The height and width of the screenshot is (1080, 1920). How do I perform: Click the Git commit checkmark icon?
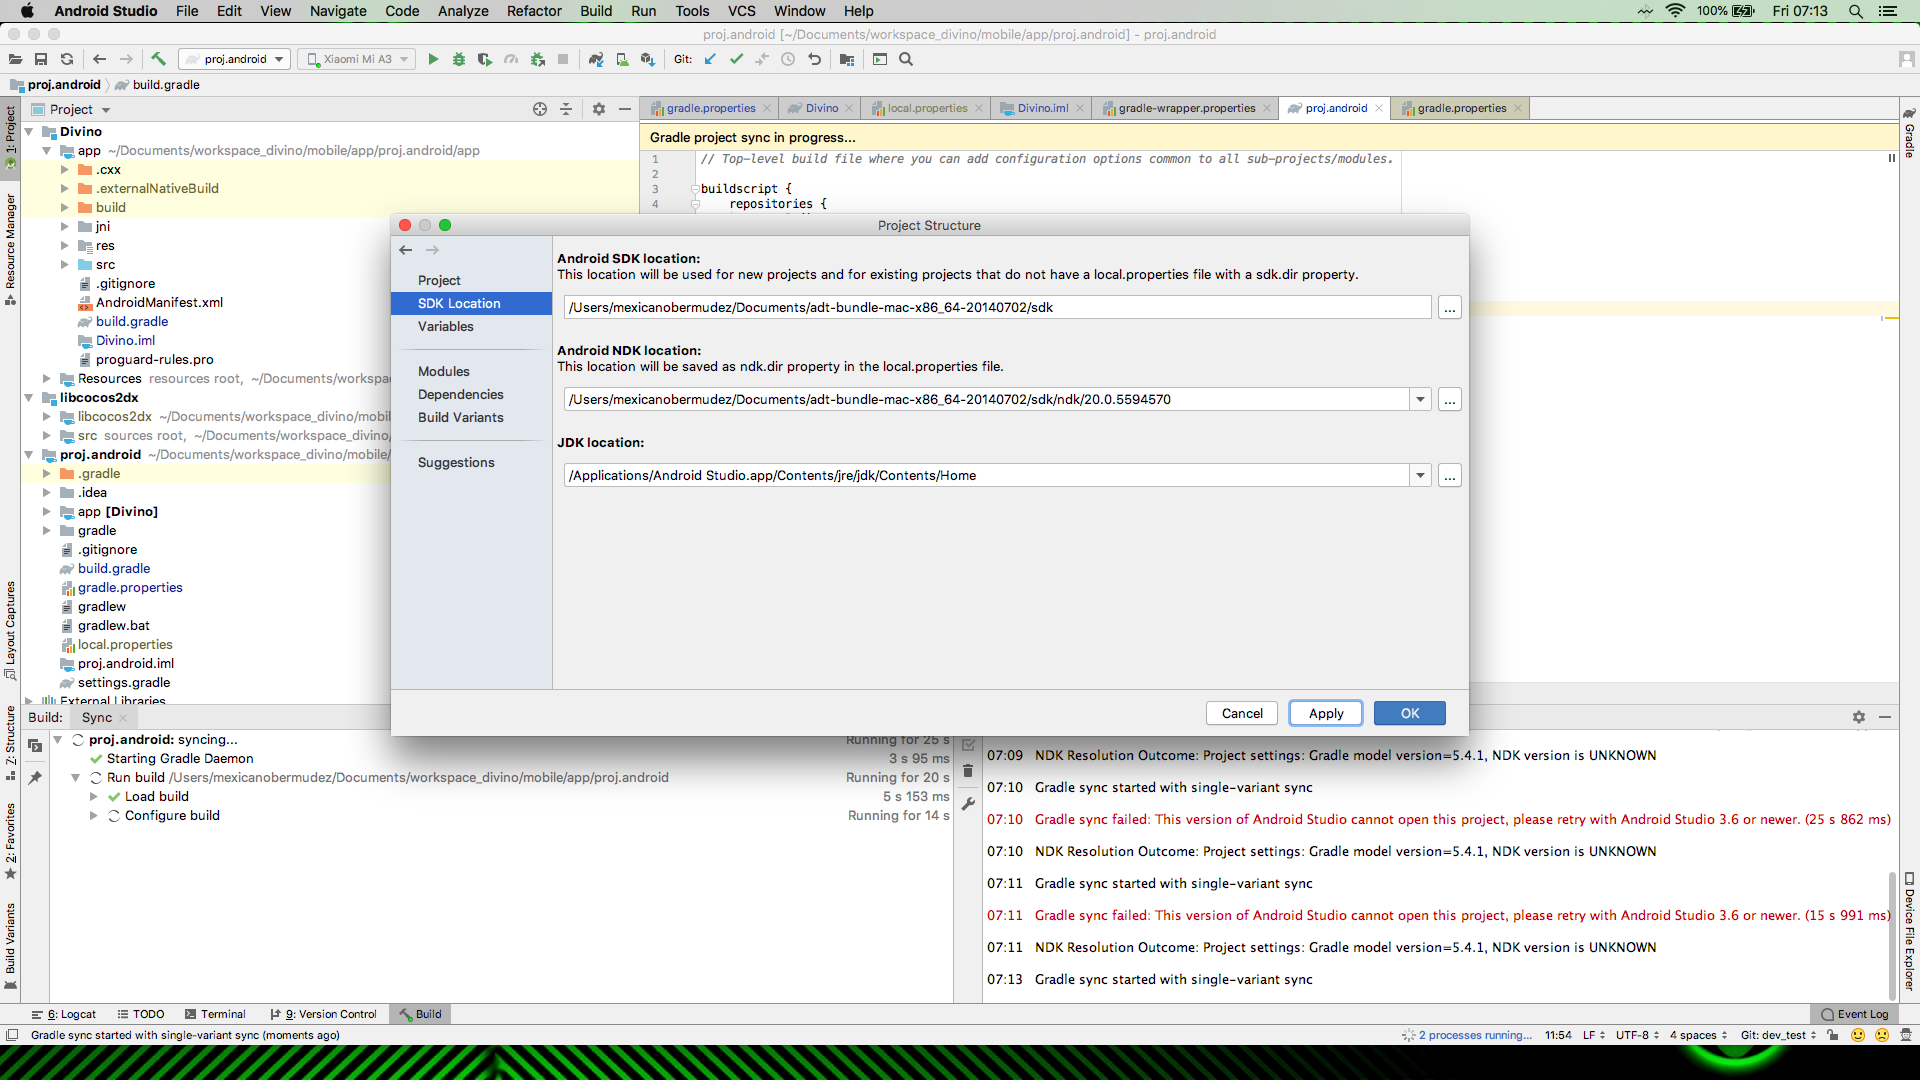(x=736, y=59)
